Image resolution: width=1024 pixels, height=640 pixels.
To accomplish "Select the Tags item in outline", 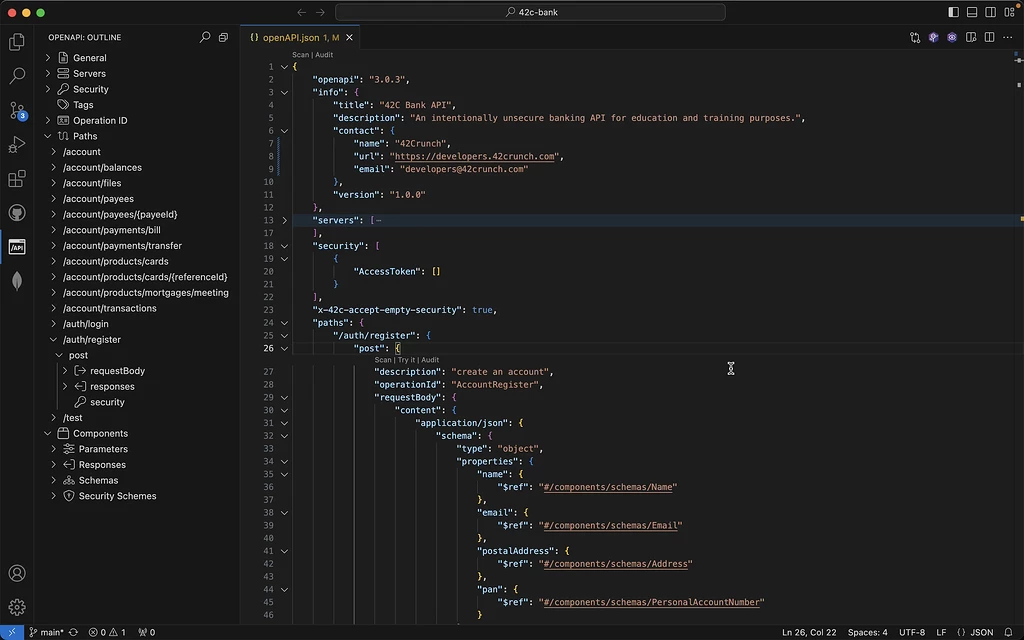I will pos(83,104).
